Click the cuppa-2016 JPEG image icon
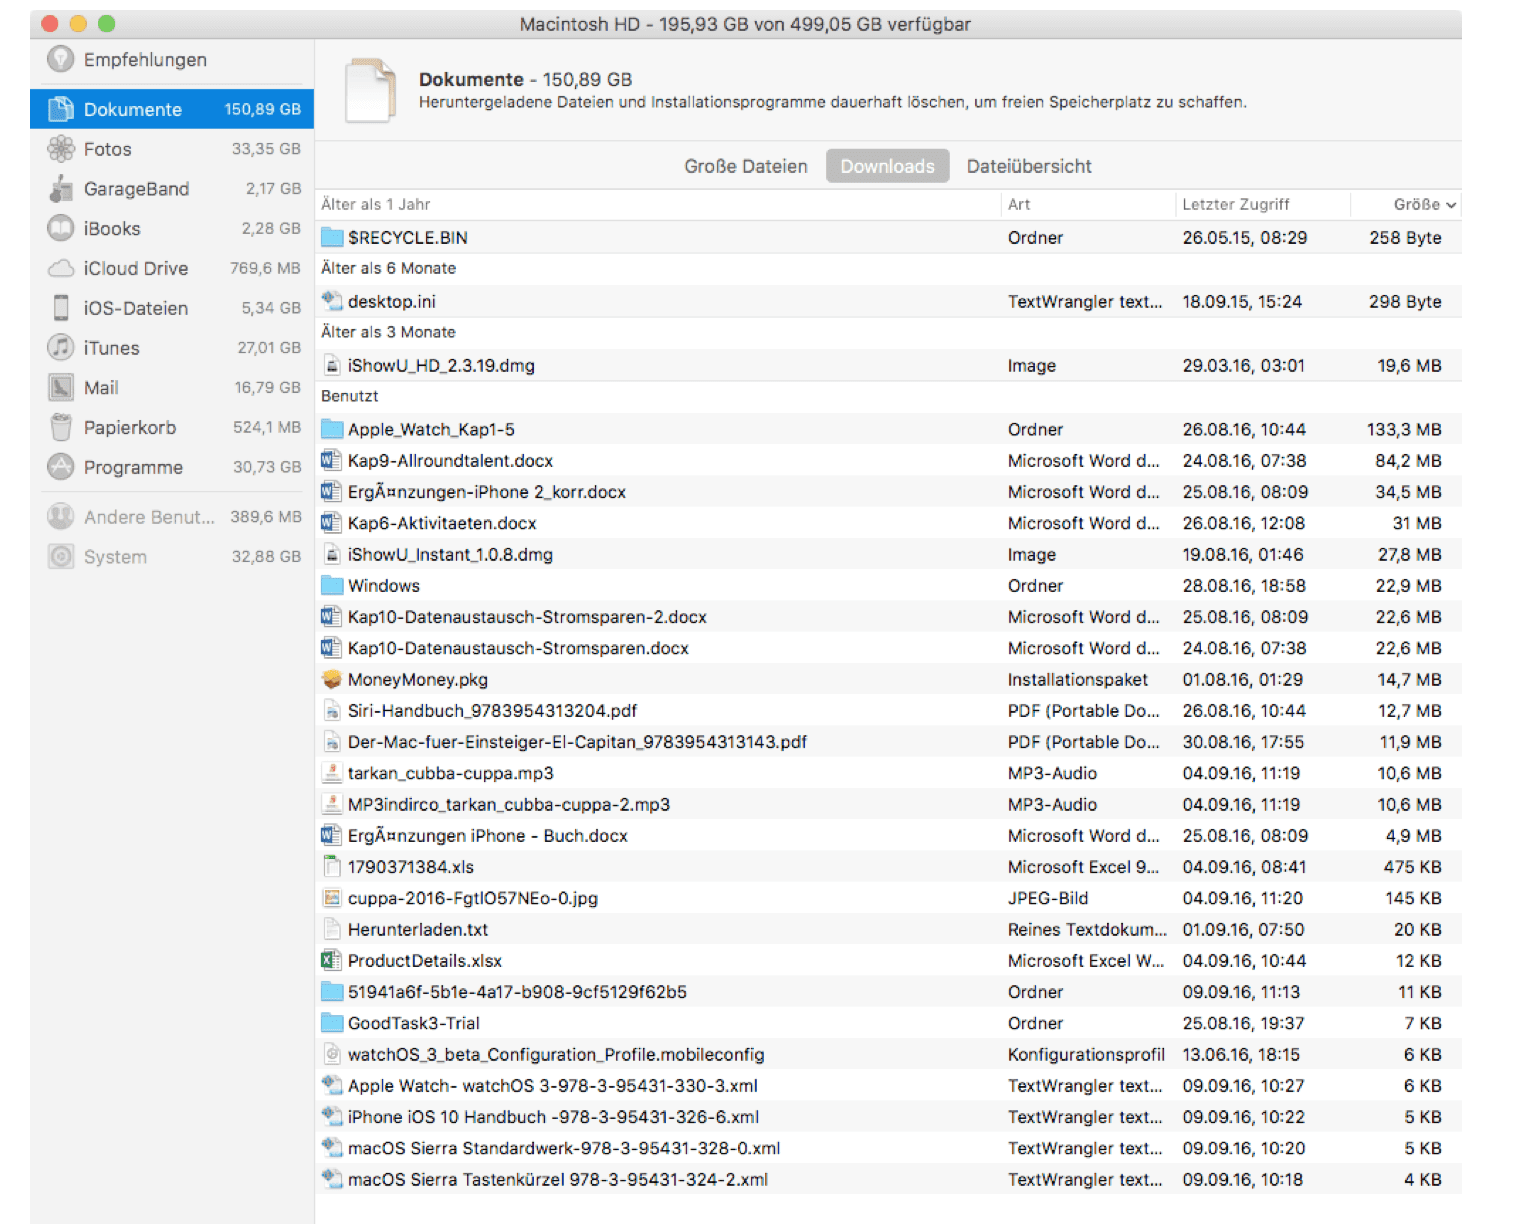This screenshot has height=1230, width=1520. coord(332,898)
